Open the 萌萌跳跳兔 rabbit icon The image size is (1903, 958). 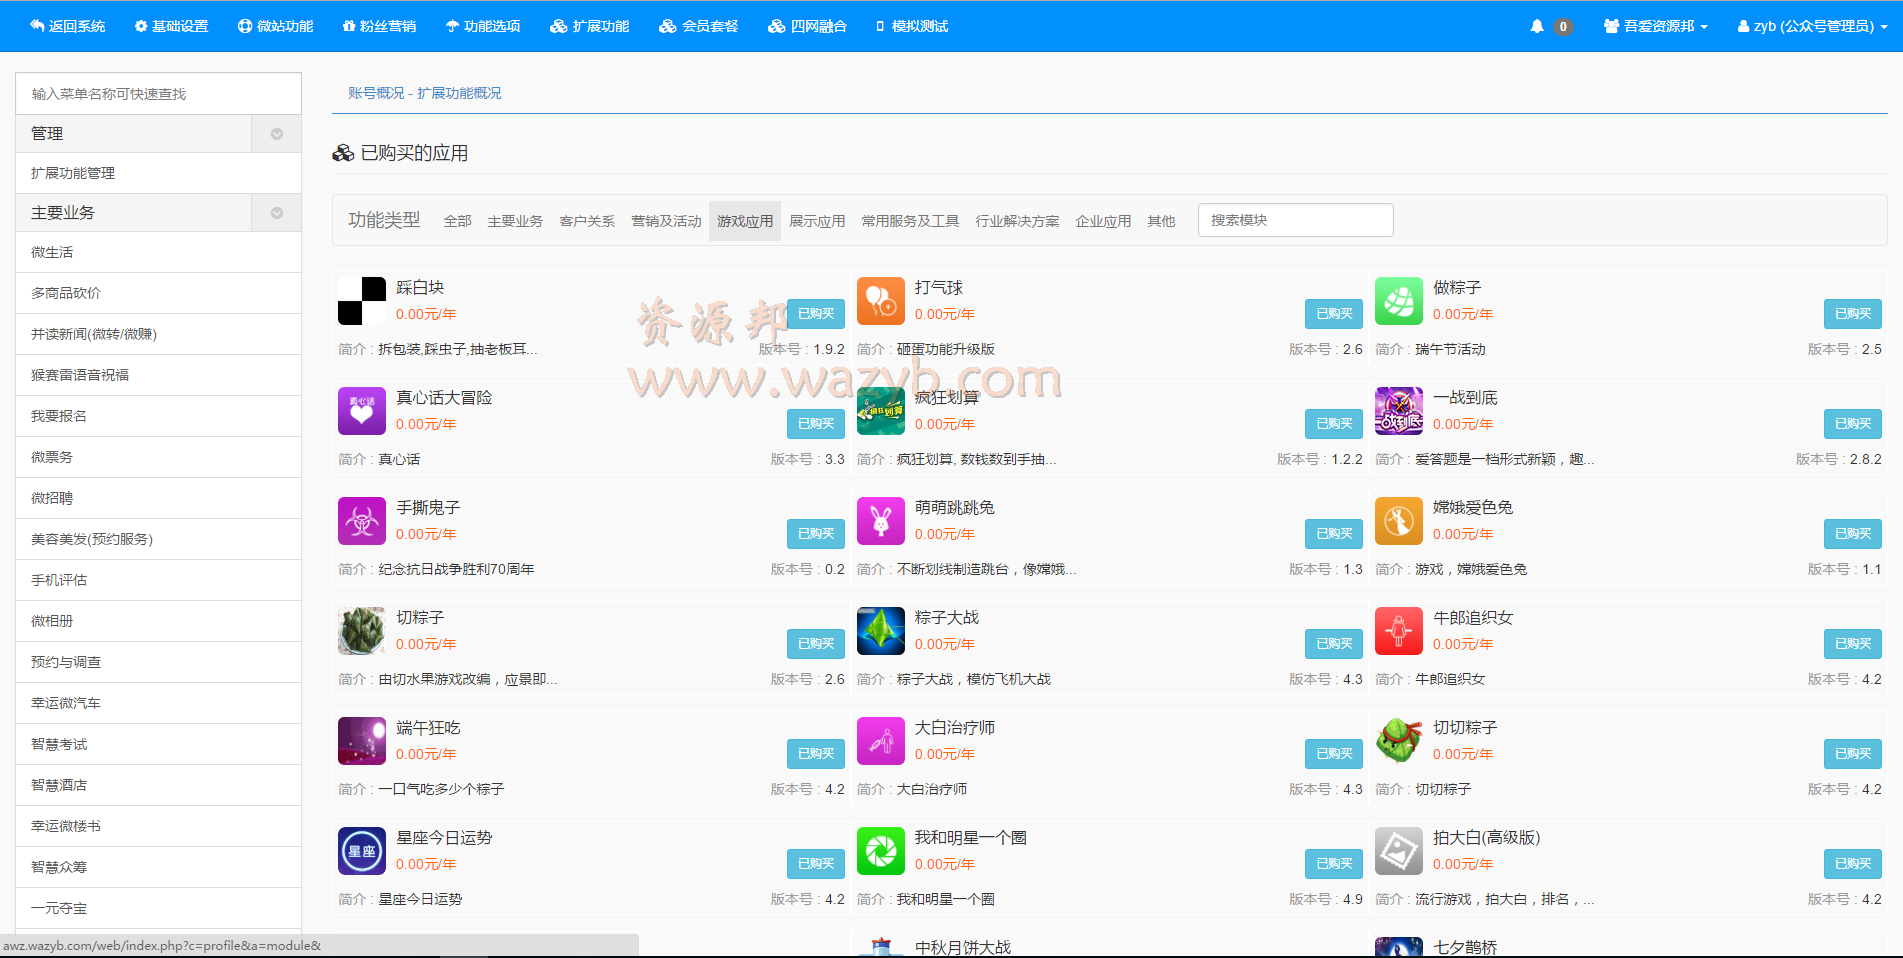tap(881, 521)
